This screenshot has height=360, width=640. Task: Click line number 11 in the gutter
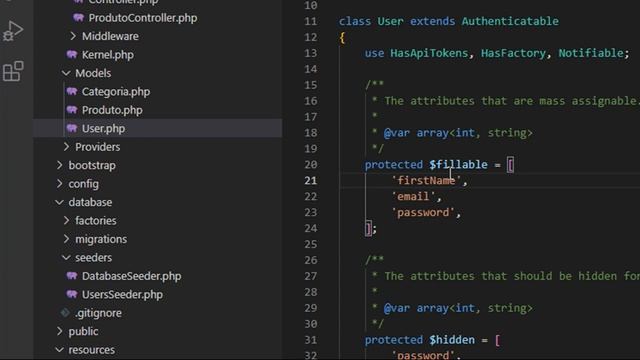point(311,21)
